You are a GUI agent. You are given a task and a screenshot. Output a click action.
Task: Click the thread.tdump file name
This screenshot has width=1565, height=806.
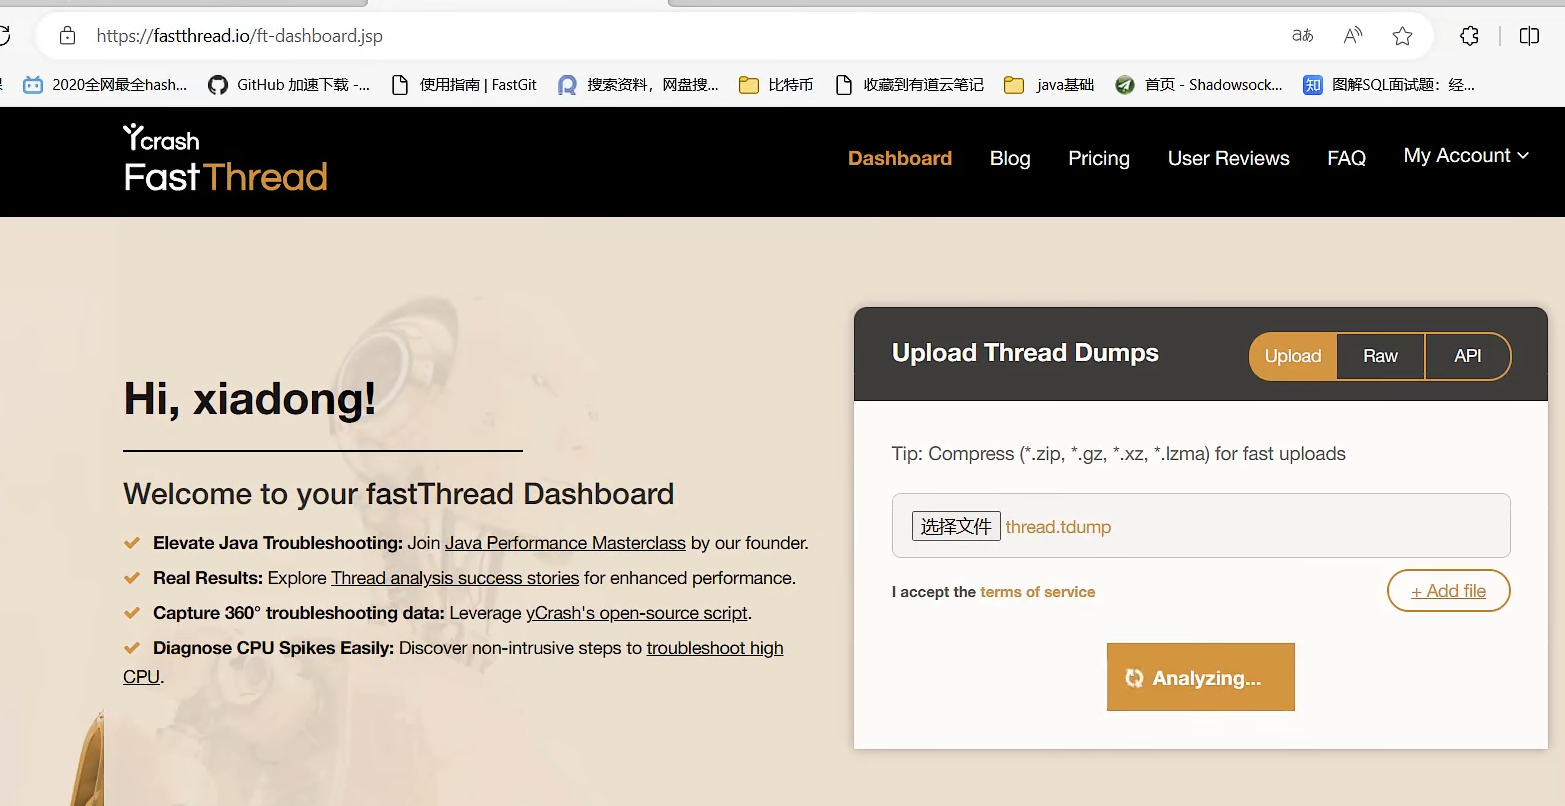(1058, 527)
